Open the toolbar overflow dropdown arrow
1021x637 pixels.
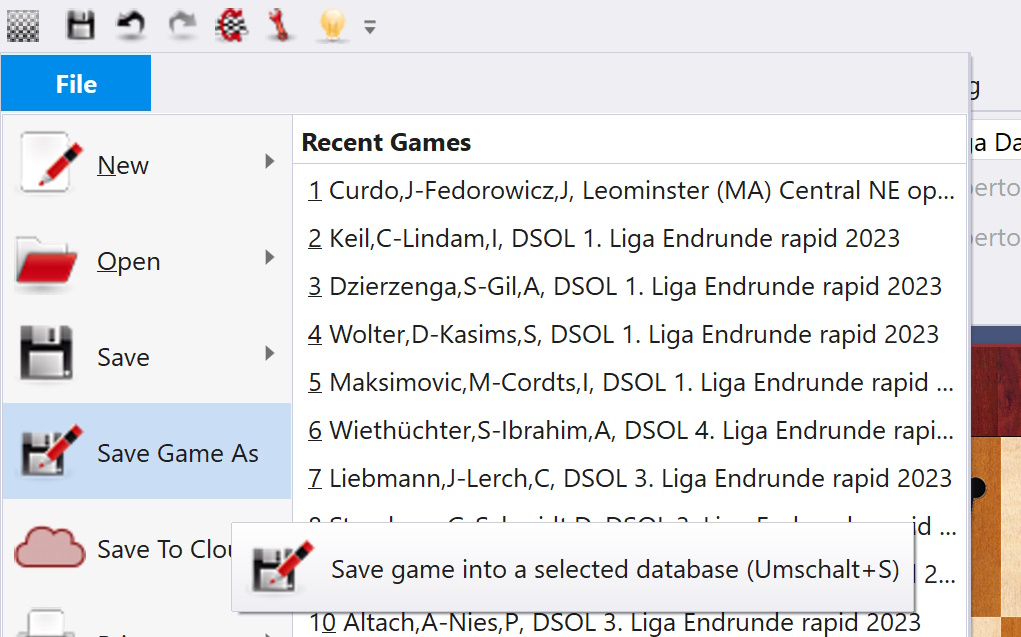[369, 27]
